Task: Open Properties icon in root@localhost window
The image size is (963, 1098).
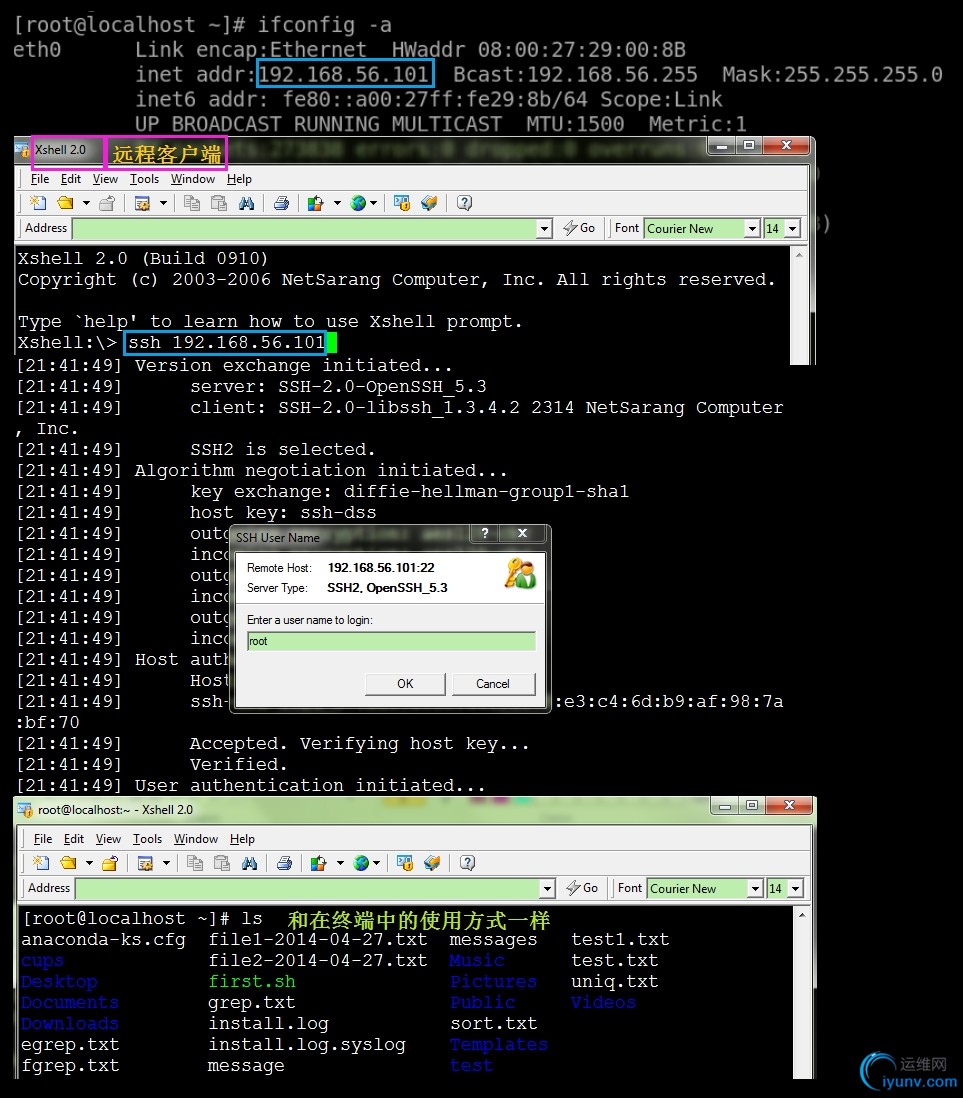Action: (145, 863)
